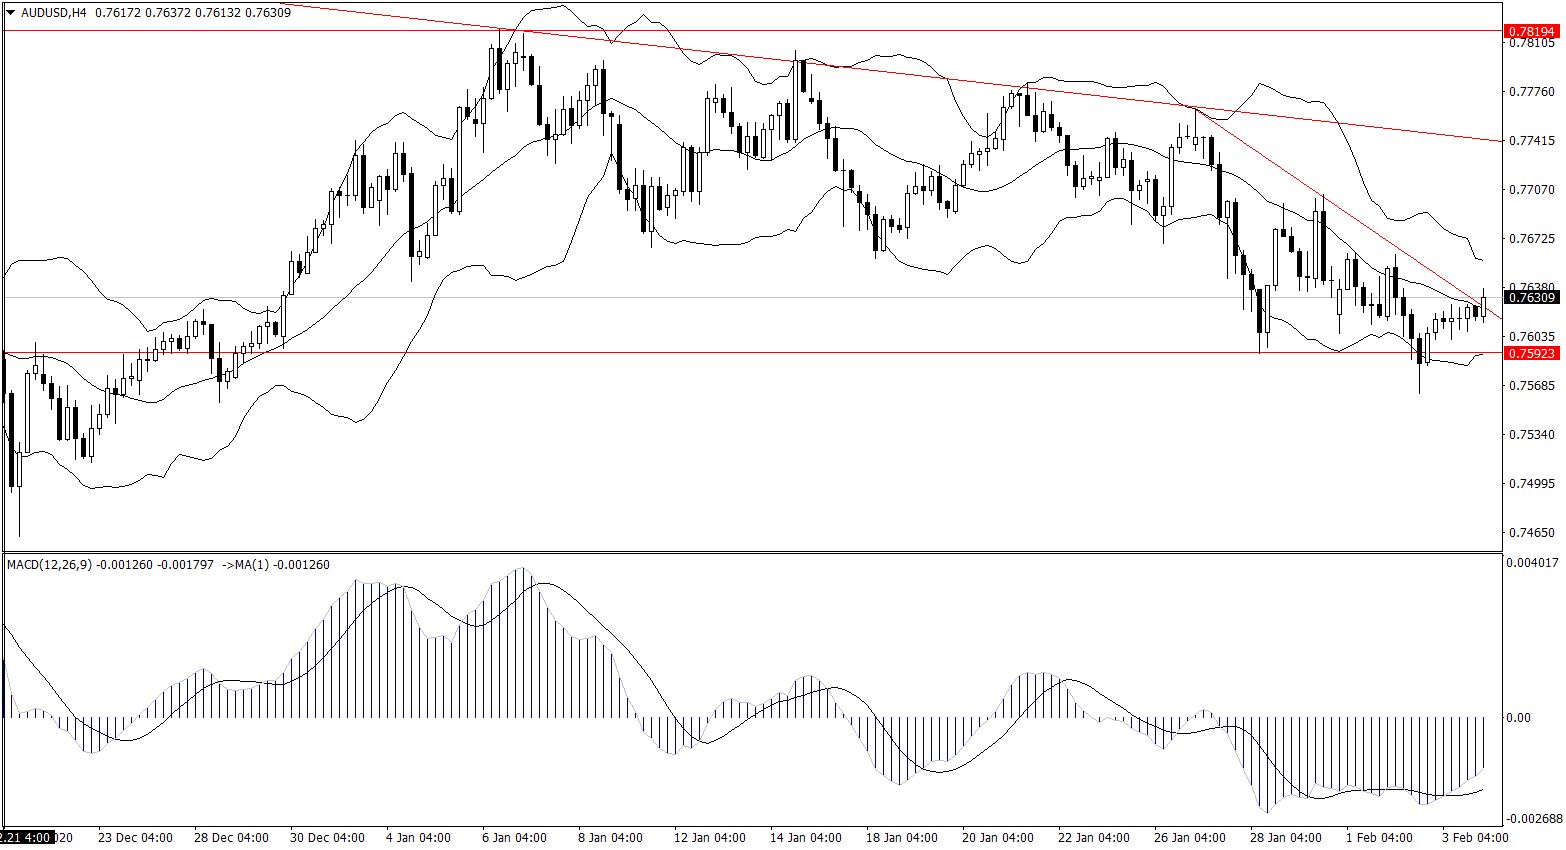1566x850 pixels.
Task: Click the 22 Jan 04:00 time axis label
Action: (1094, 837)
